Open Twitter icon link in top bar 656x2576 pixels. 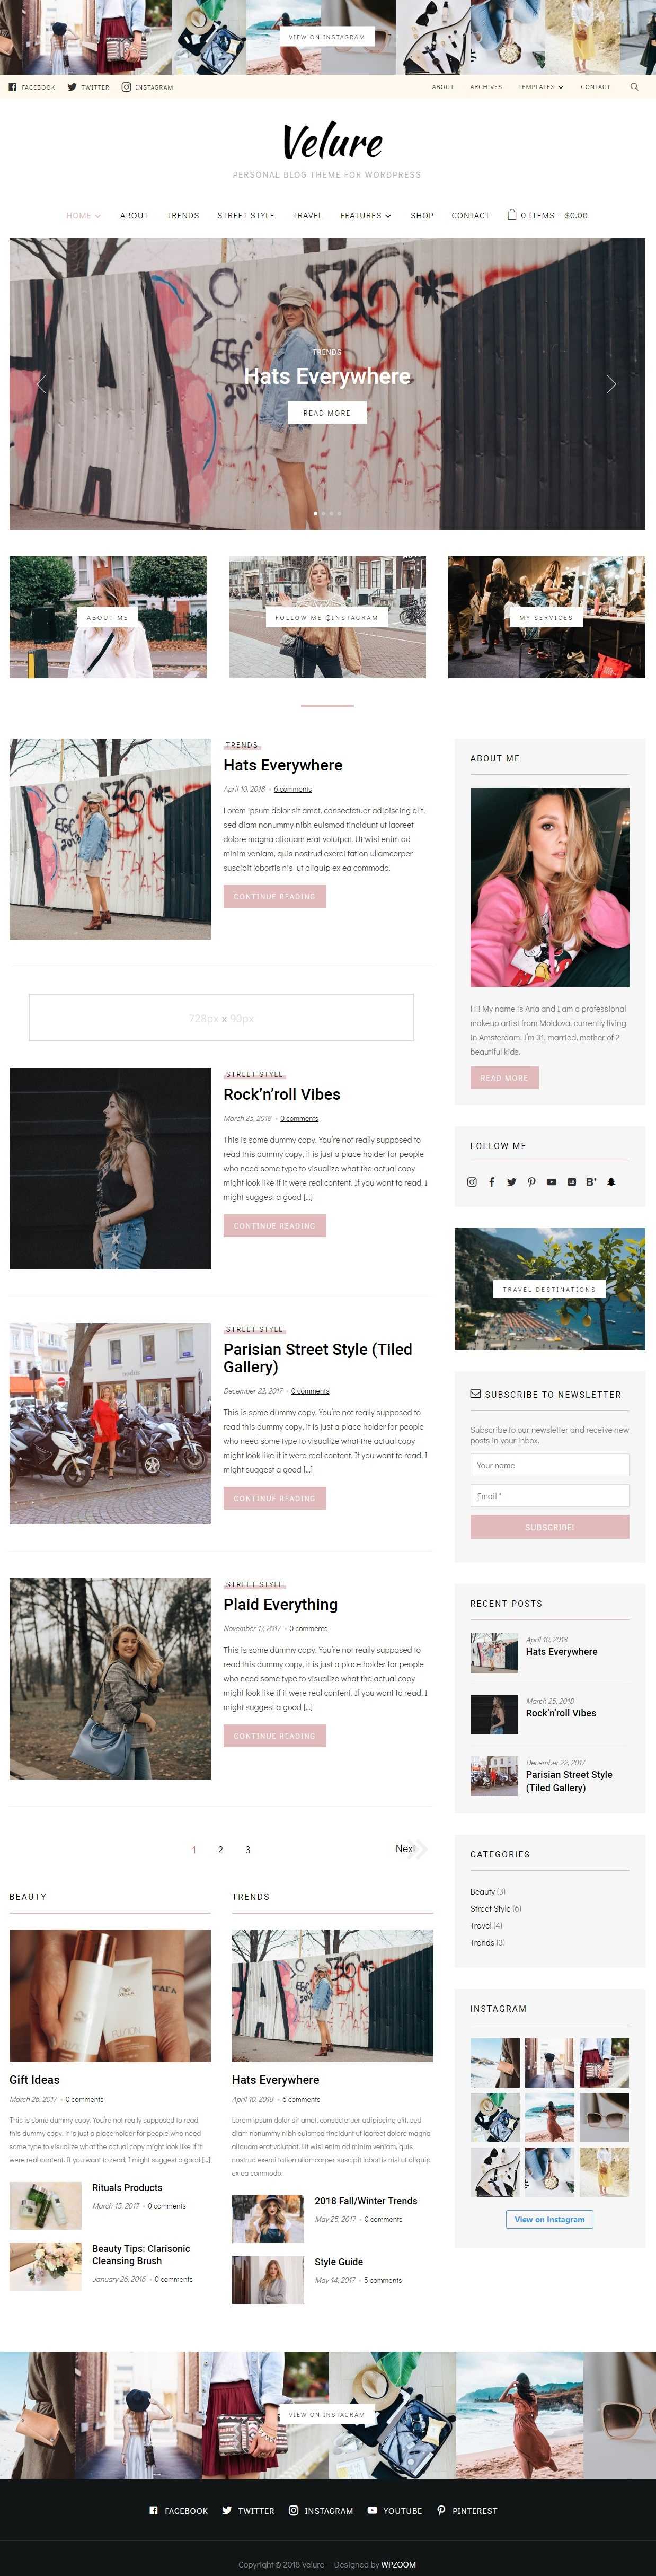point(72,87)
